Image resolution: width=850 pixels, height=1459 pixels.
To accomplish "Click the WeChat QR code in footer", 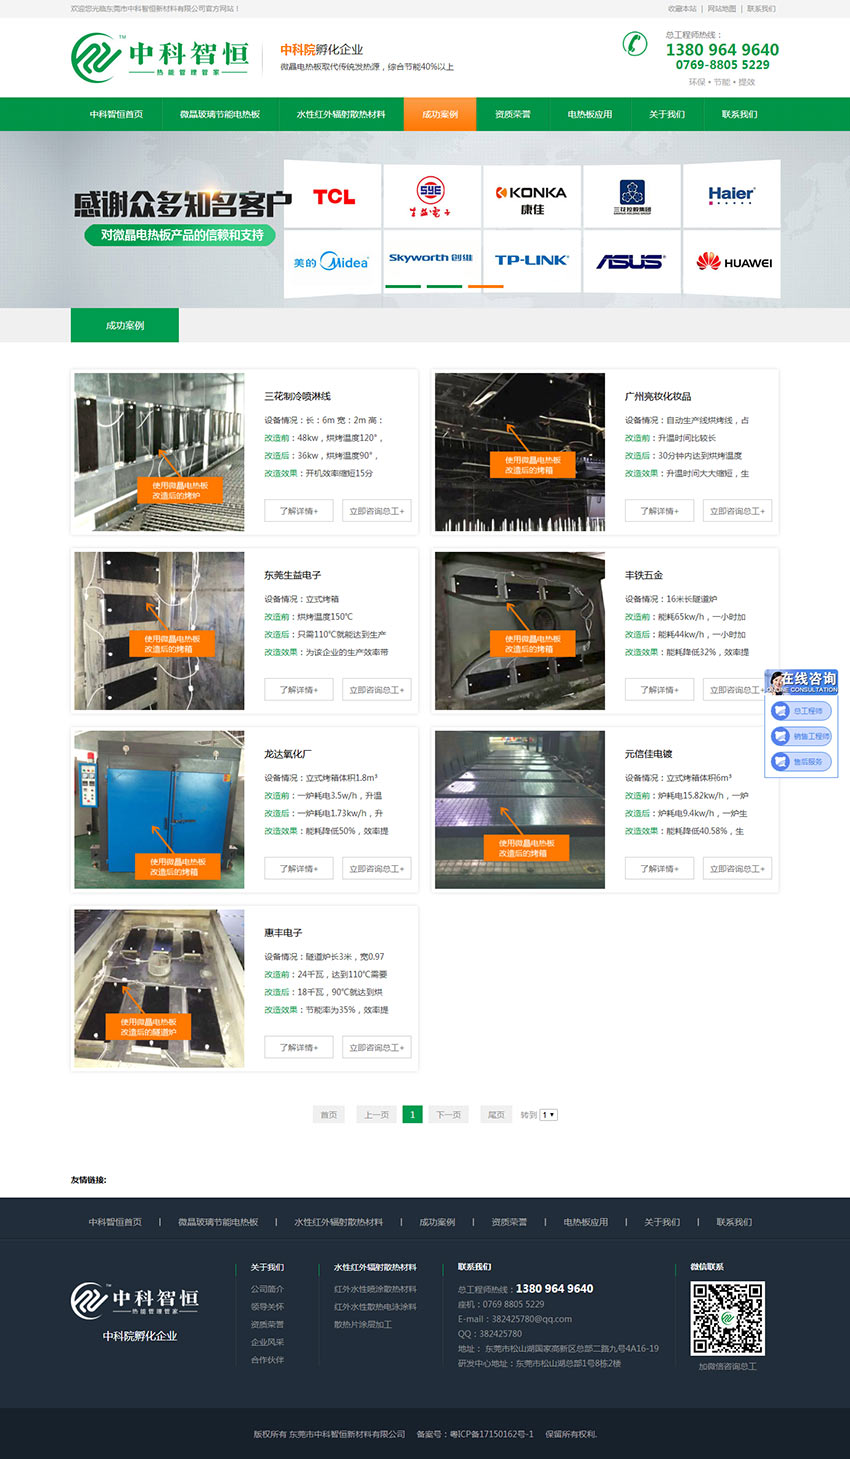I will [x=728, y=1318].
